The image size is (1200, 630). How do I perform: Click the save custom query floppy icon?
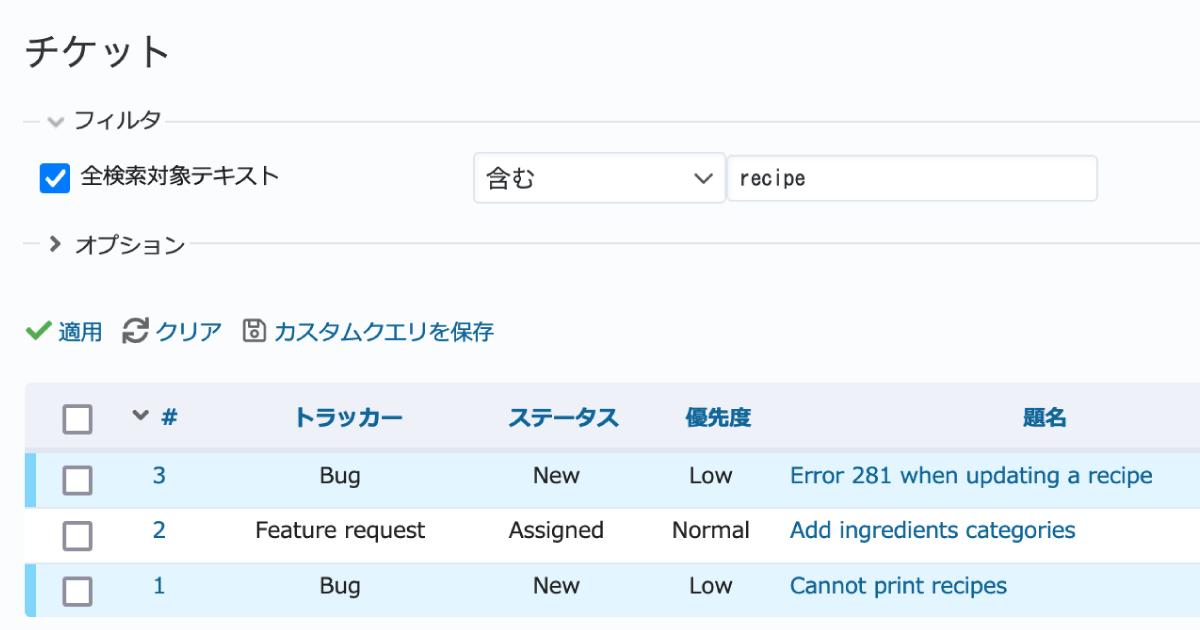click(x=254, y=331)
